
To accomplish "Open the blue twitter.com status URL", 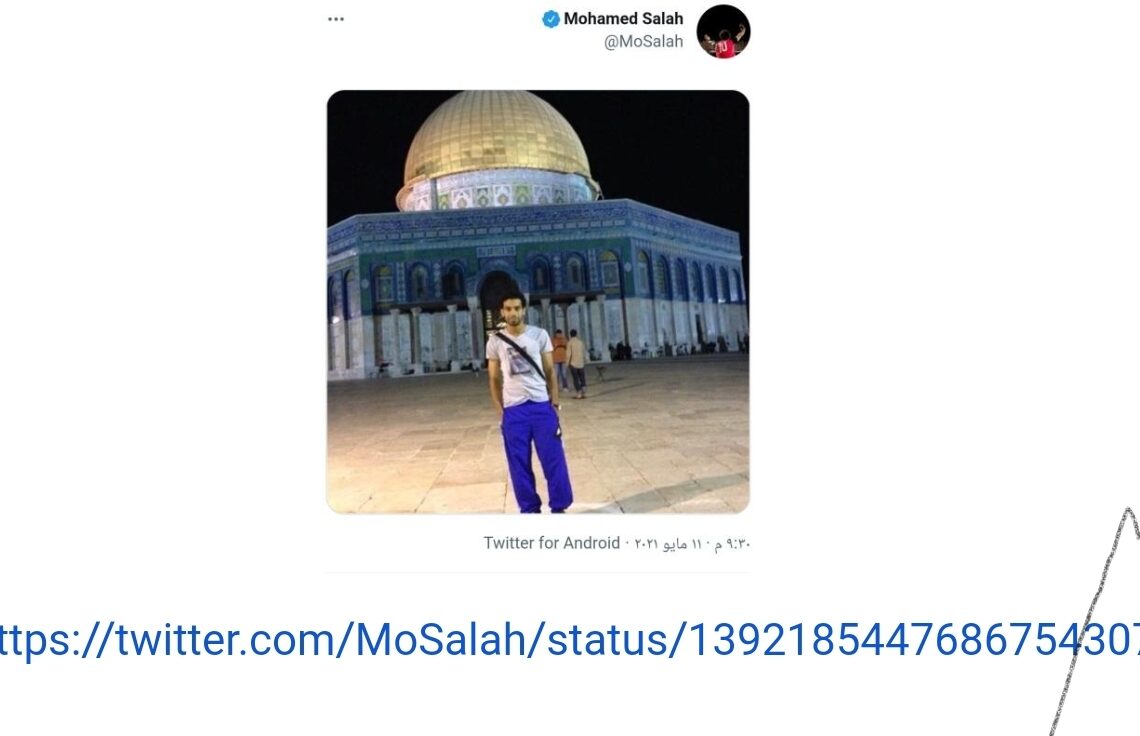I will (x=570, y=640).
